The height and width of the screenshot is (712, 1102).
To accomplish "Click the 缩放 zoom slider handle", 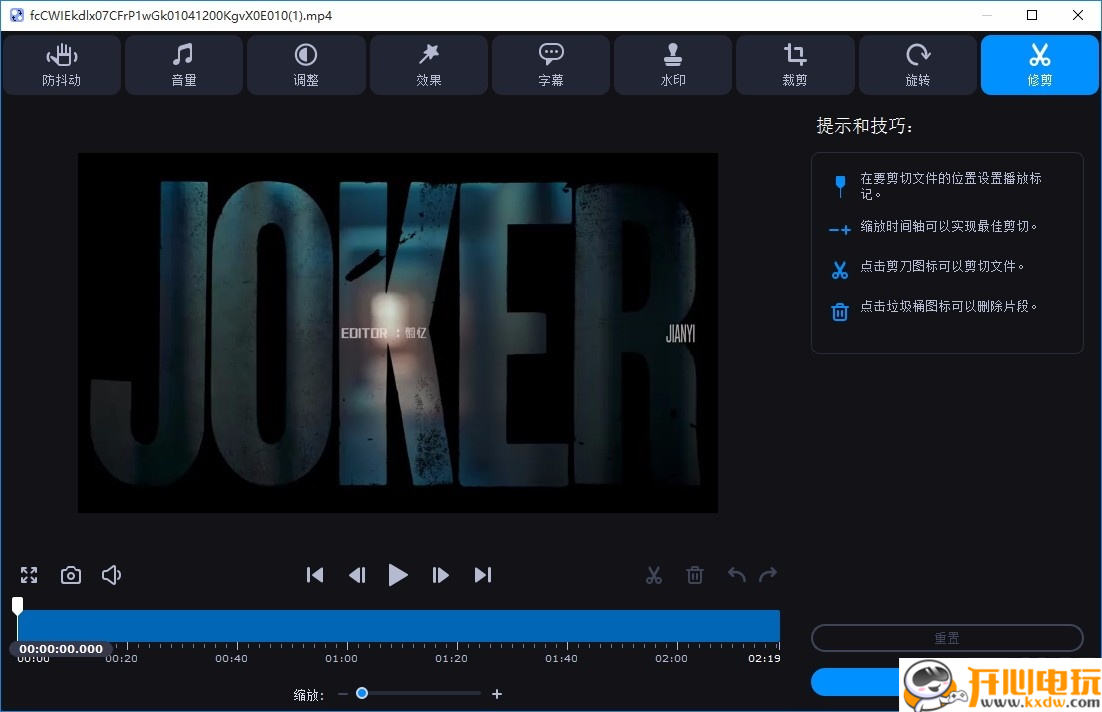I will coord(362,693).
